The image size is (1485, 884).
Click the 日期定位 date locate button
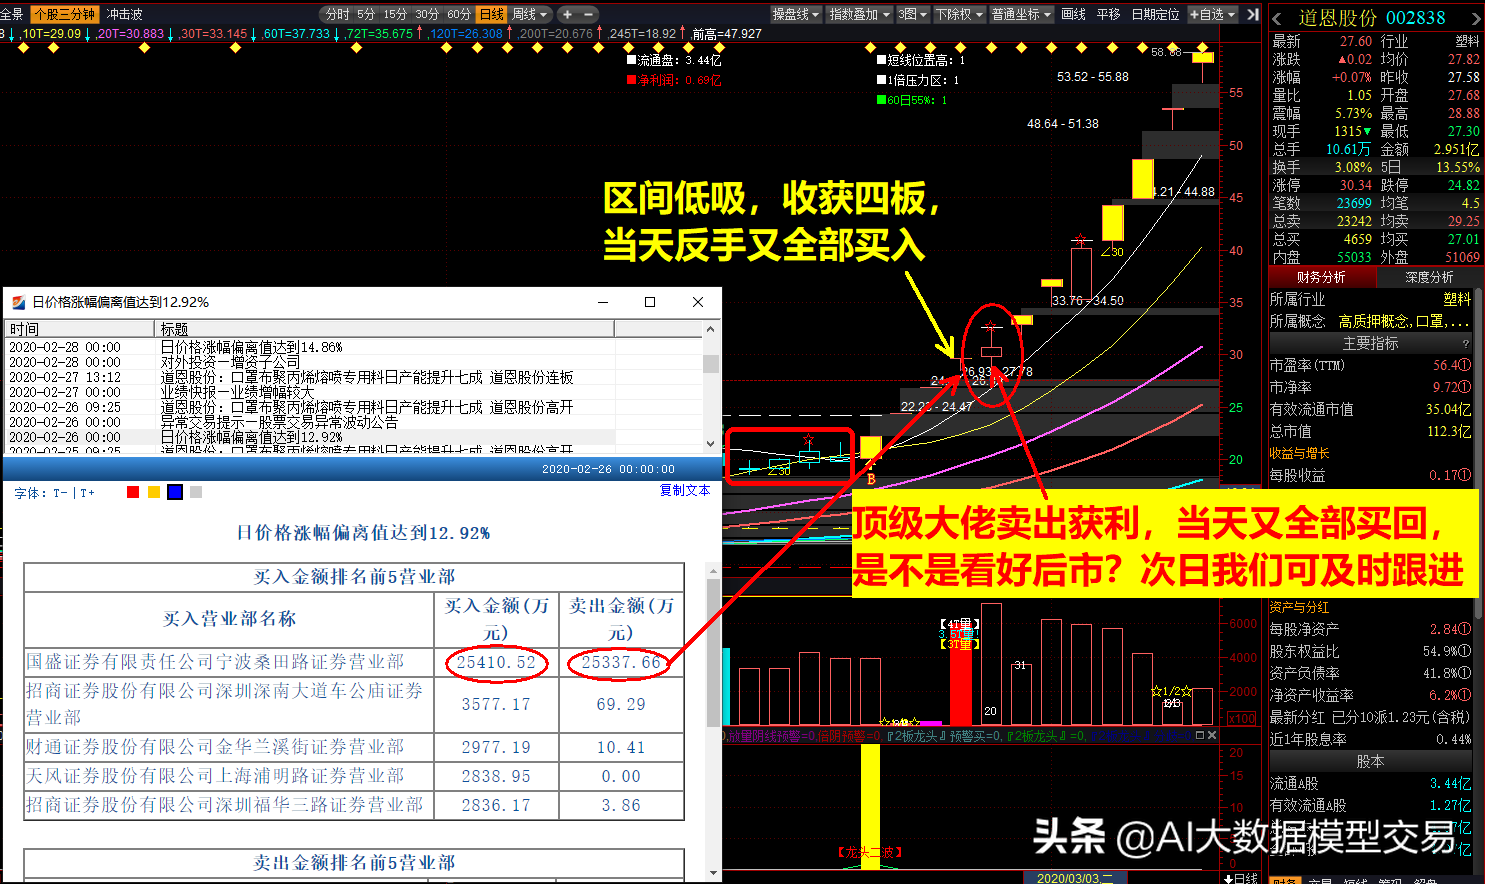(1155, 14)
